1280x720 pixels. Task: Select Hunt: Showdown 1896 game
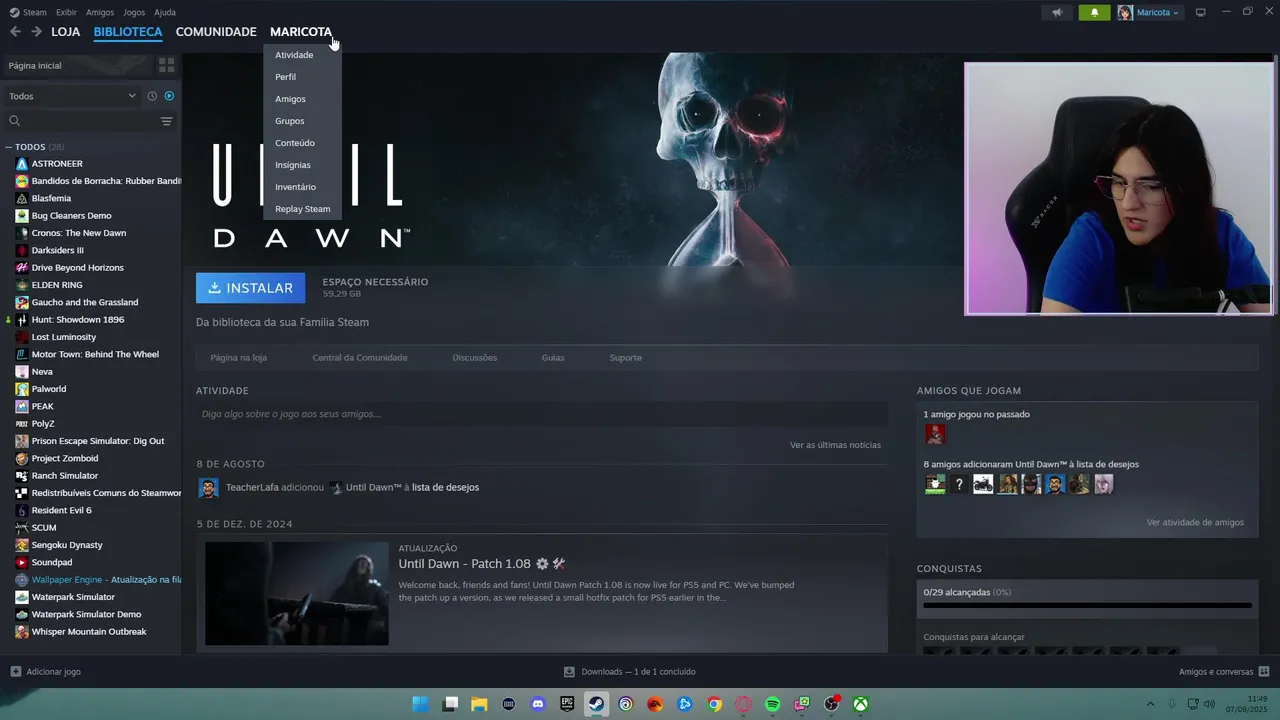click(x=78, y=320)
